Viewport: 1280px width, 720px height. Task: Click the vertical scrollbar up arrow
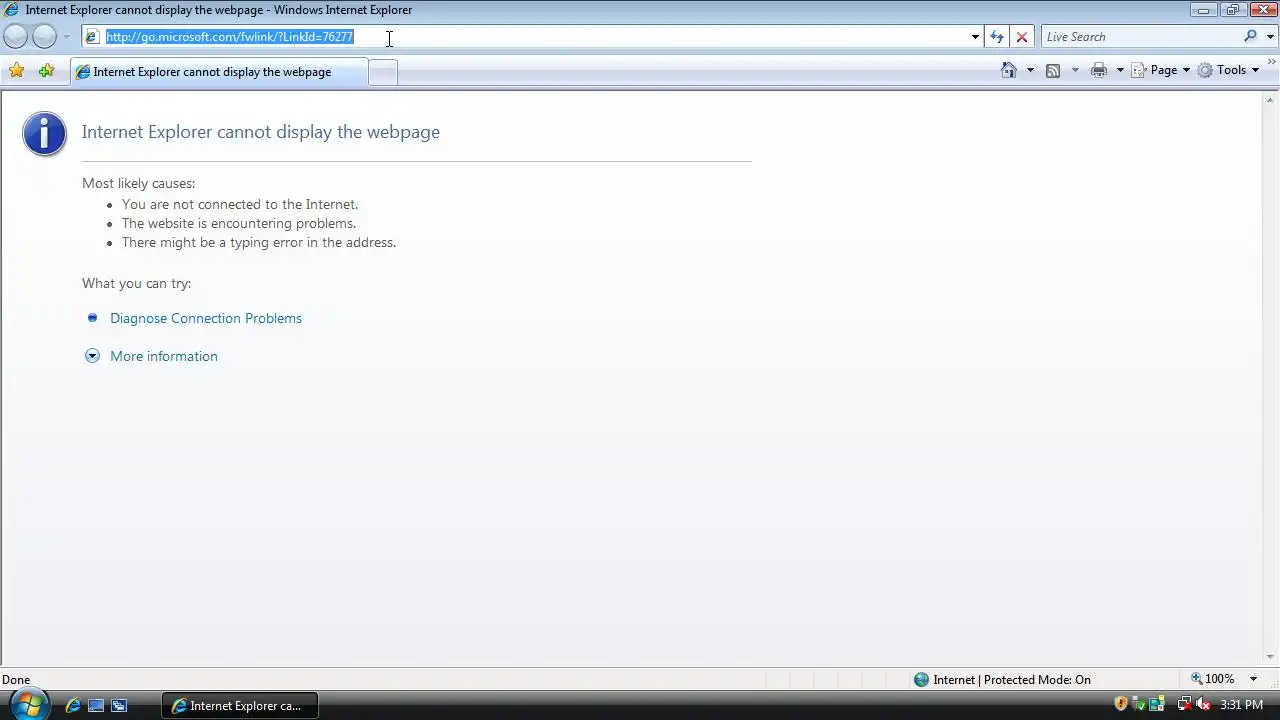[x=1271, y=100]
